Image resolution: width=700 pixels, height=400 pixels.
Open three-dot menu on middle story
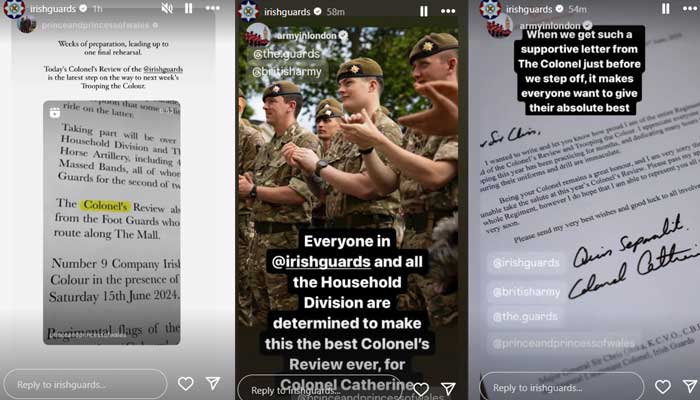(448, 11)
